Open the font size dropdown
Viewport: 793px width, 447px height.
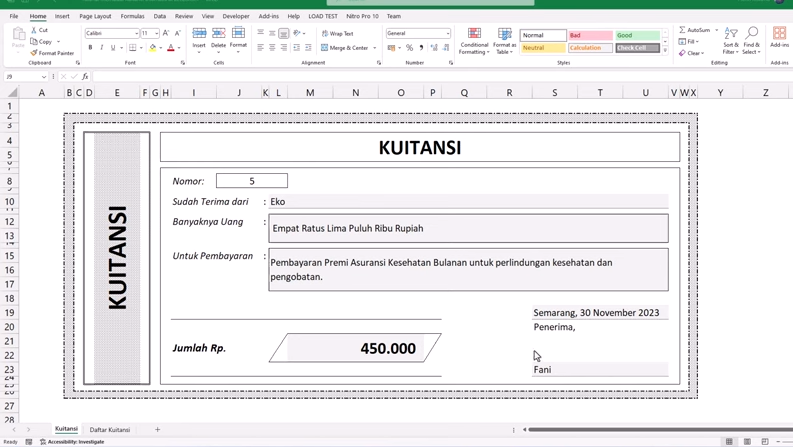tap(157, 33)
